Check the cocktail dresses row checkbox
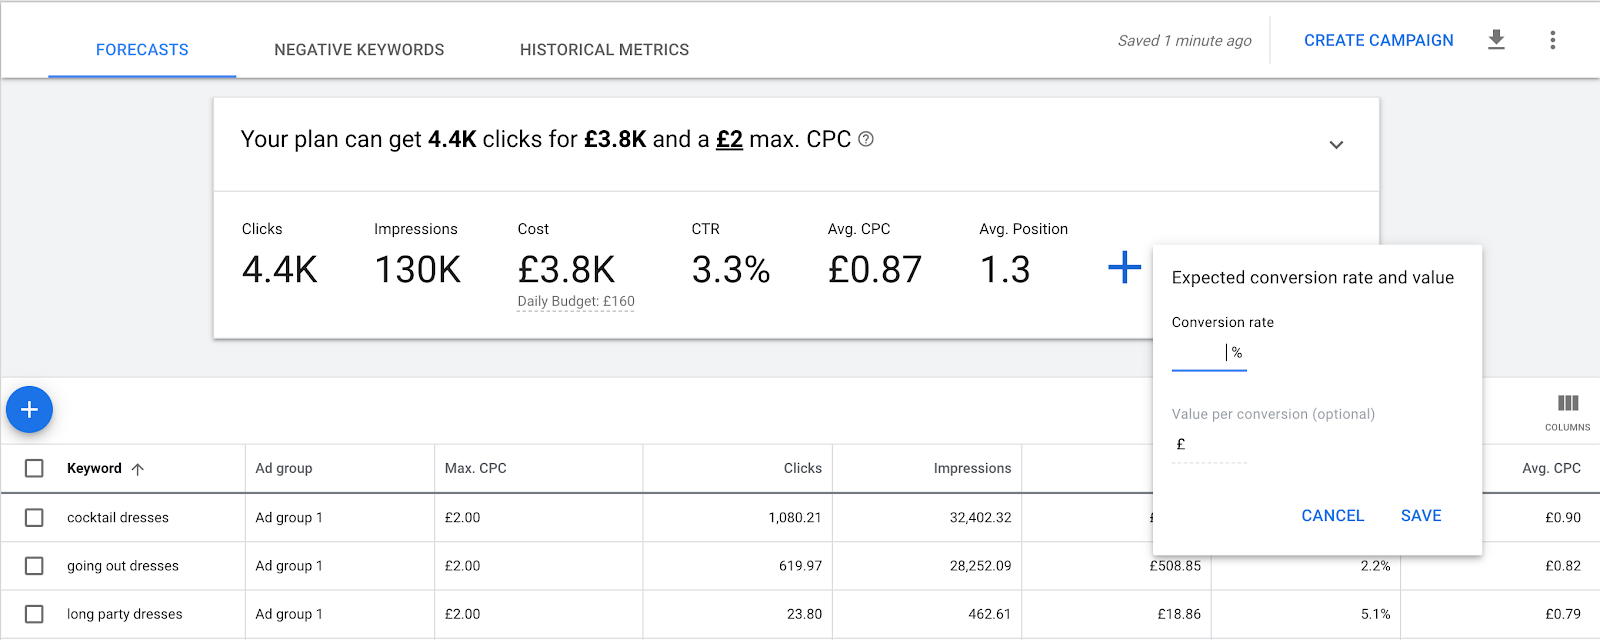Viewport: 1600px width, 640px height. point(34,517)
